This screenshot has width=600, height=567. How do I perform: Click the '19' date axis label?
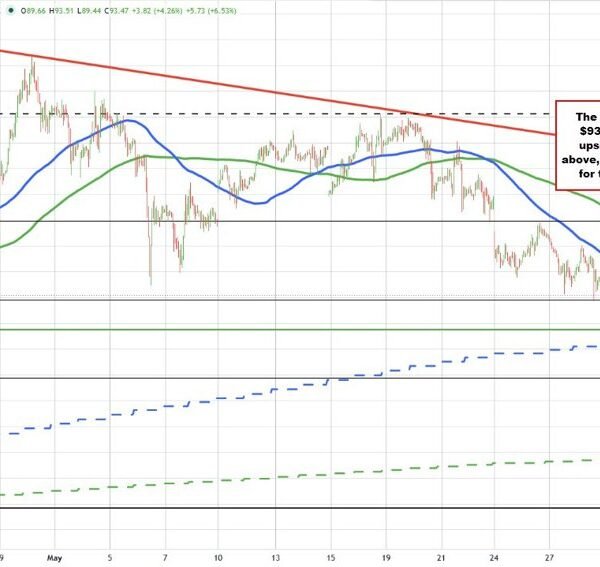point(386,558)
